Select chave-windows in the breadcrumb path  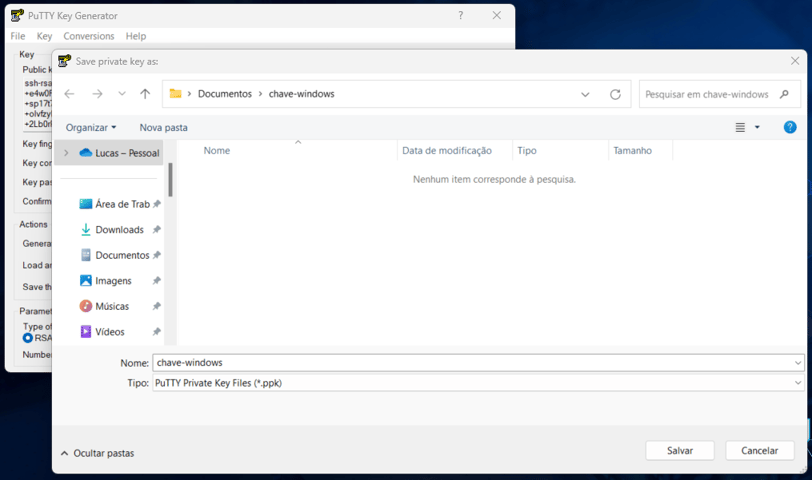[x=301, y=94]
